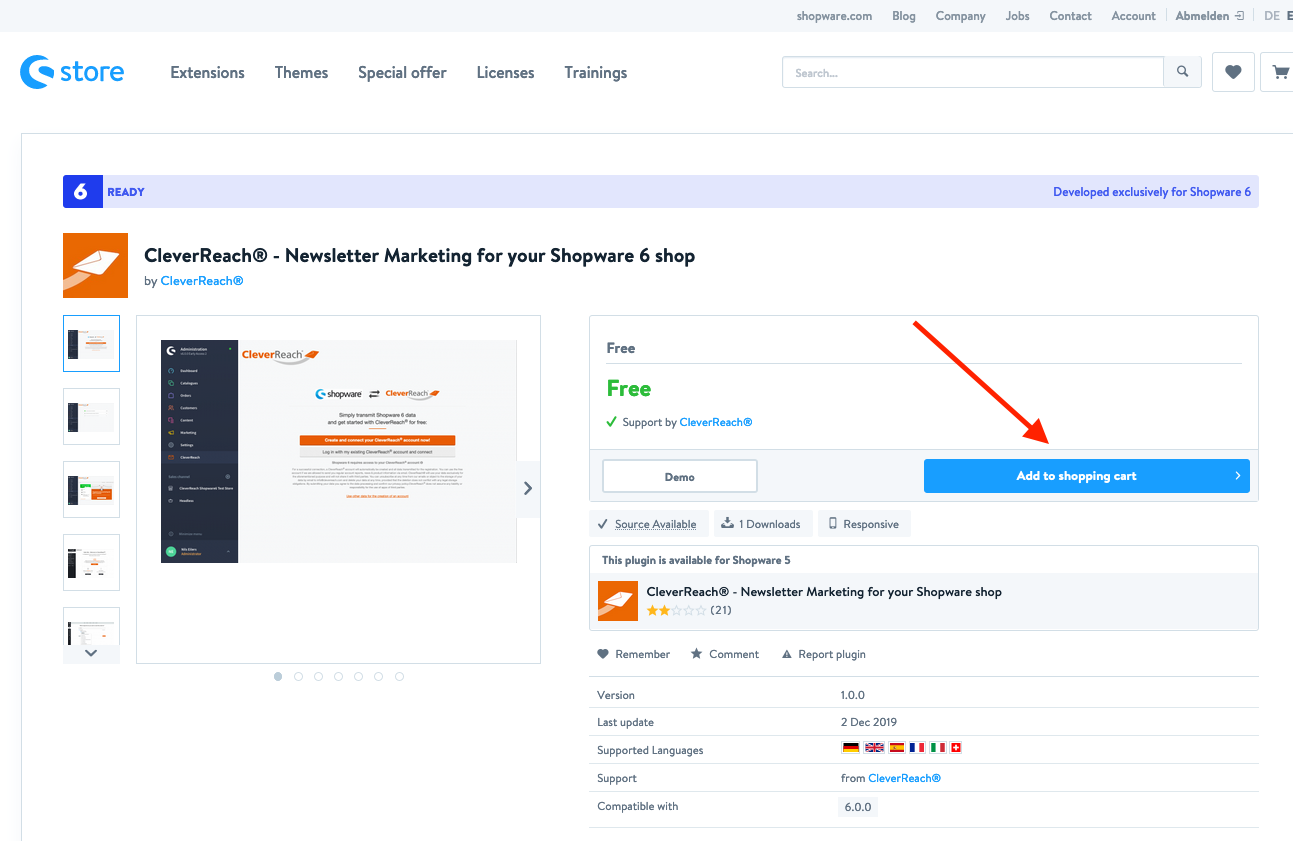Screen dimensions: 1293x841
Task: Click the Shopware 6 badge icon
Action: click(x=82, y=192)
